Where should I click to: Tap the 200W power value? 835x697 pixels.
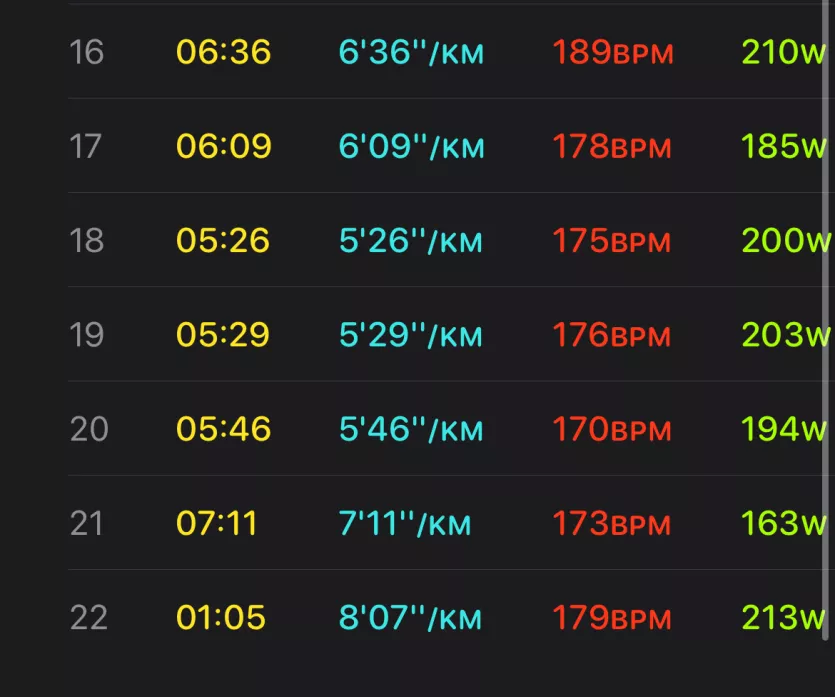(785, 241)
